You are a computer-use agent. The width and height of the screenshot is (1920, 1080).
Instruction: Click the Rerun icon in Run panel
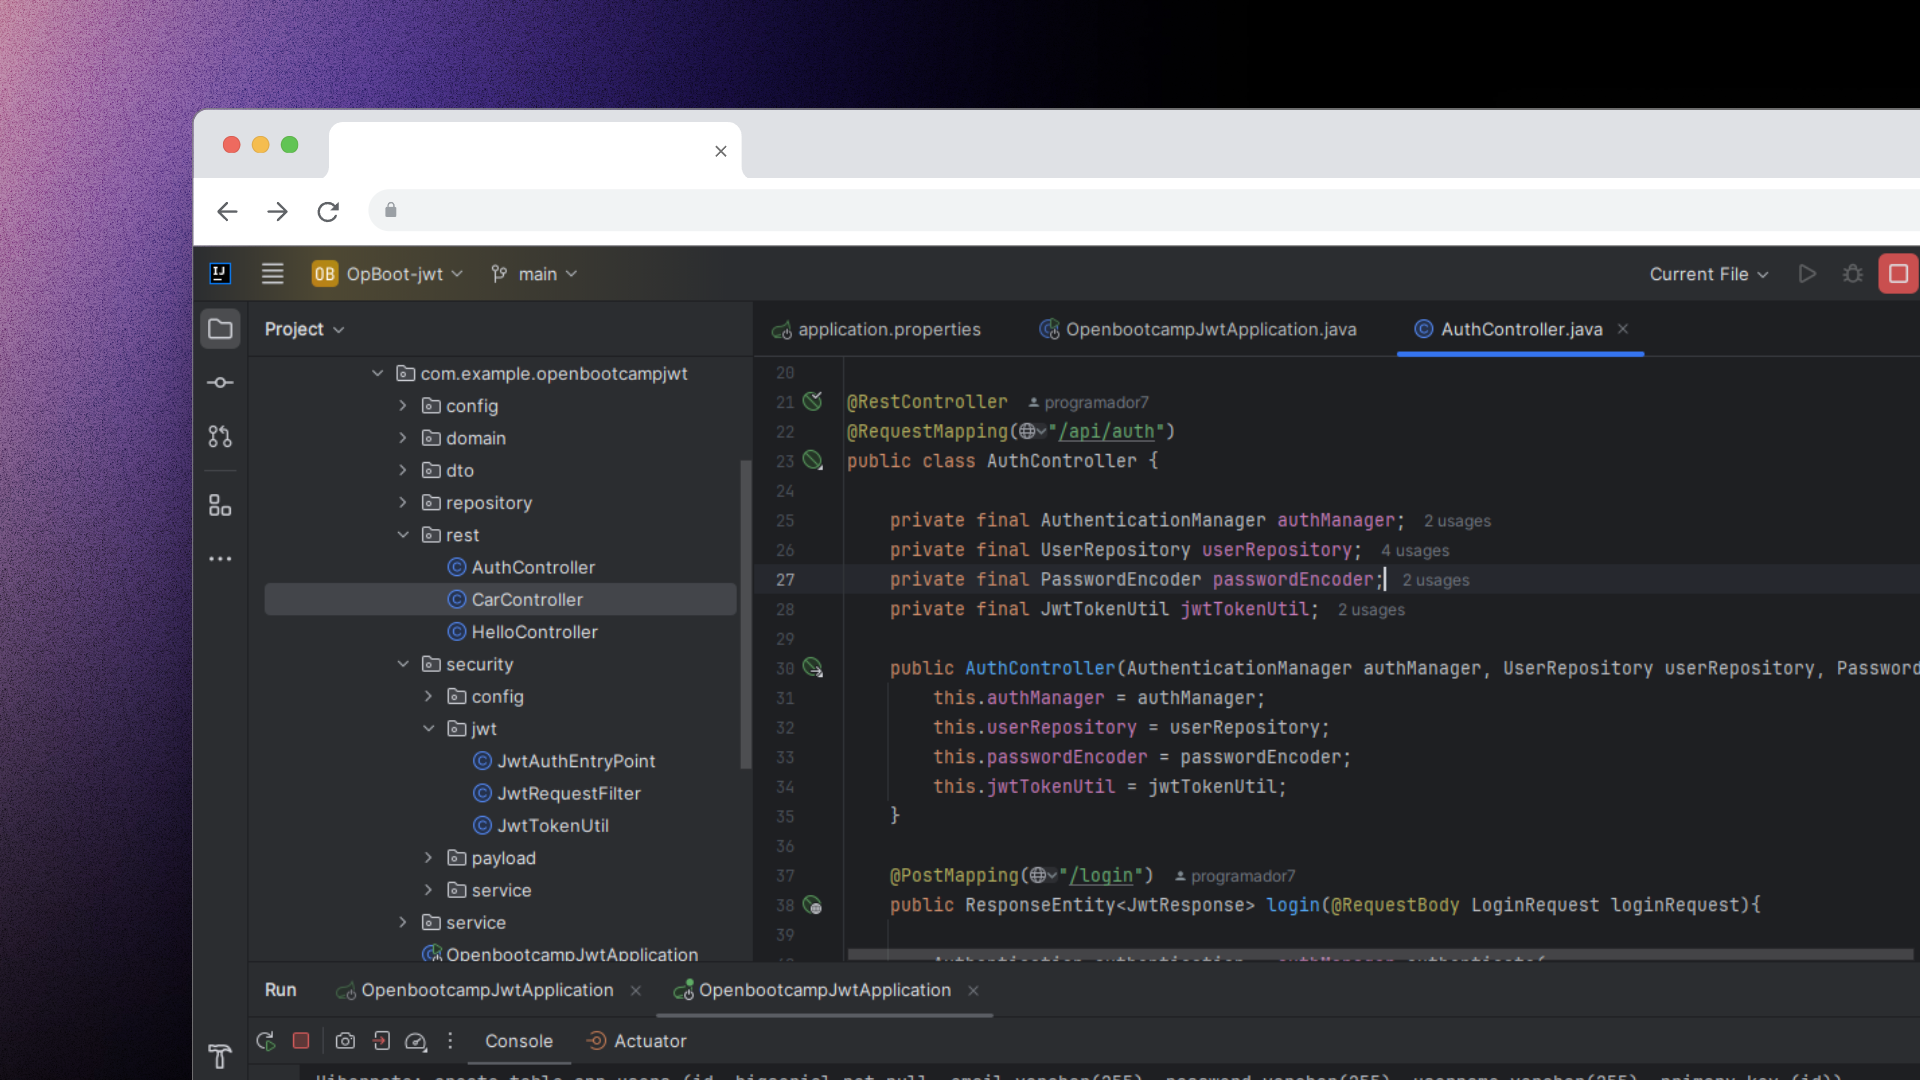tap(266, 1041)
